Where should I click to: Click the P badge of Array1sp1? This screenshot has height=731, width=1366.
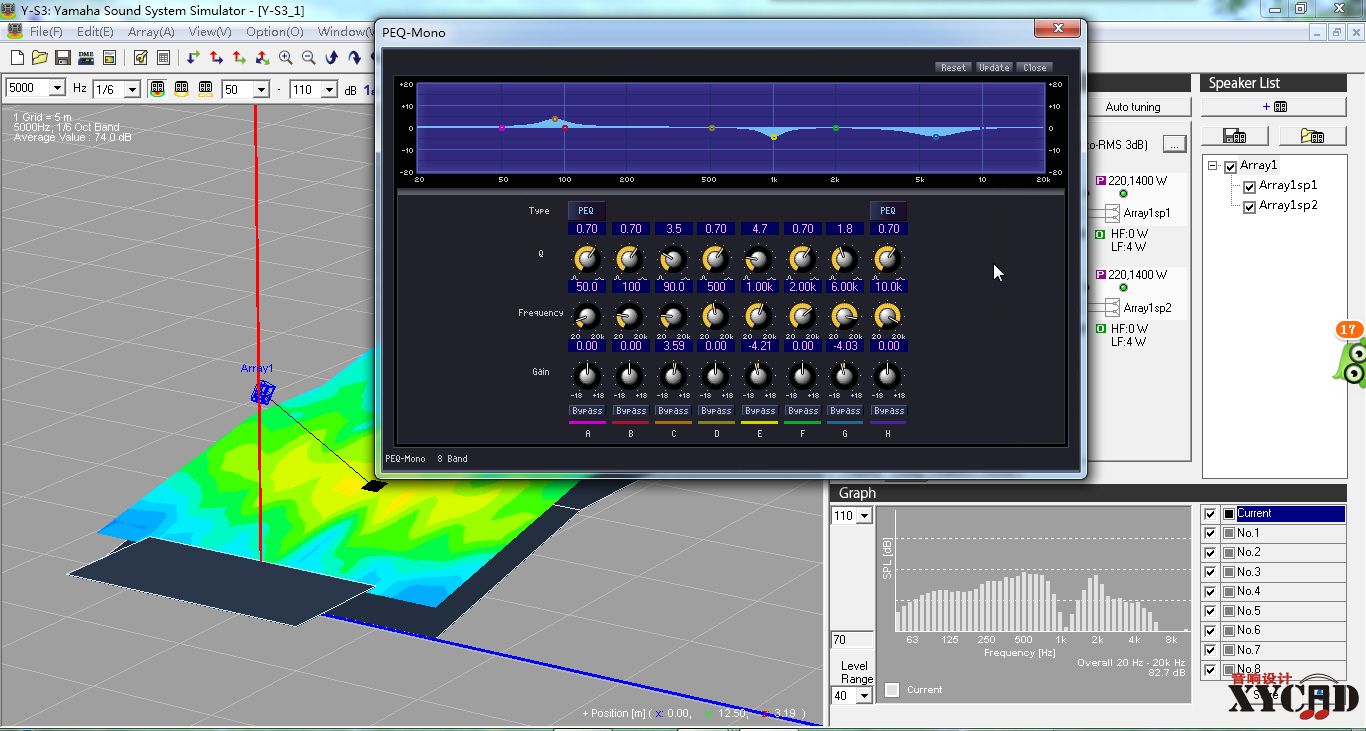1101,181
